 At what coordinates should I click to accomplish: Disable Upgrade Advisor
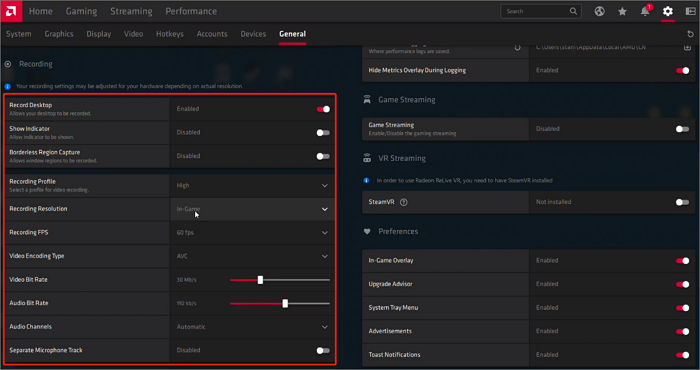click(x=683, y=284)
